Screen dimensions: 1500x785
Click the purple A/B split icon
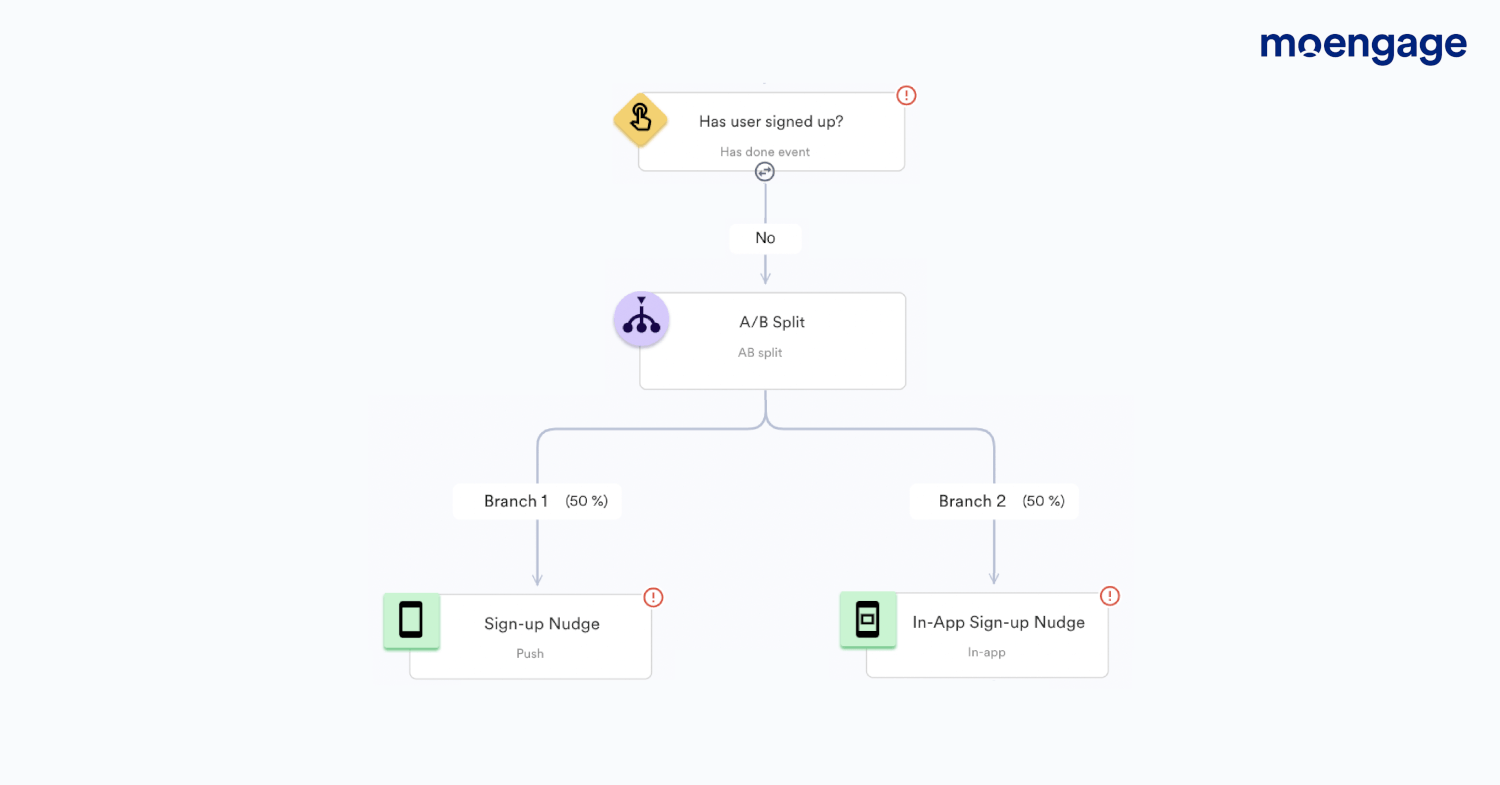point(641,320)
